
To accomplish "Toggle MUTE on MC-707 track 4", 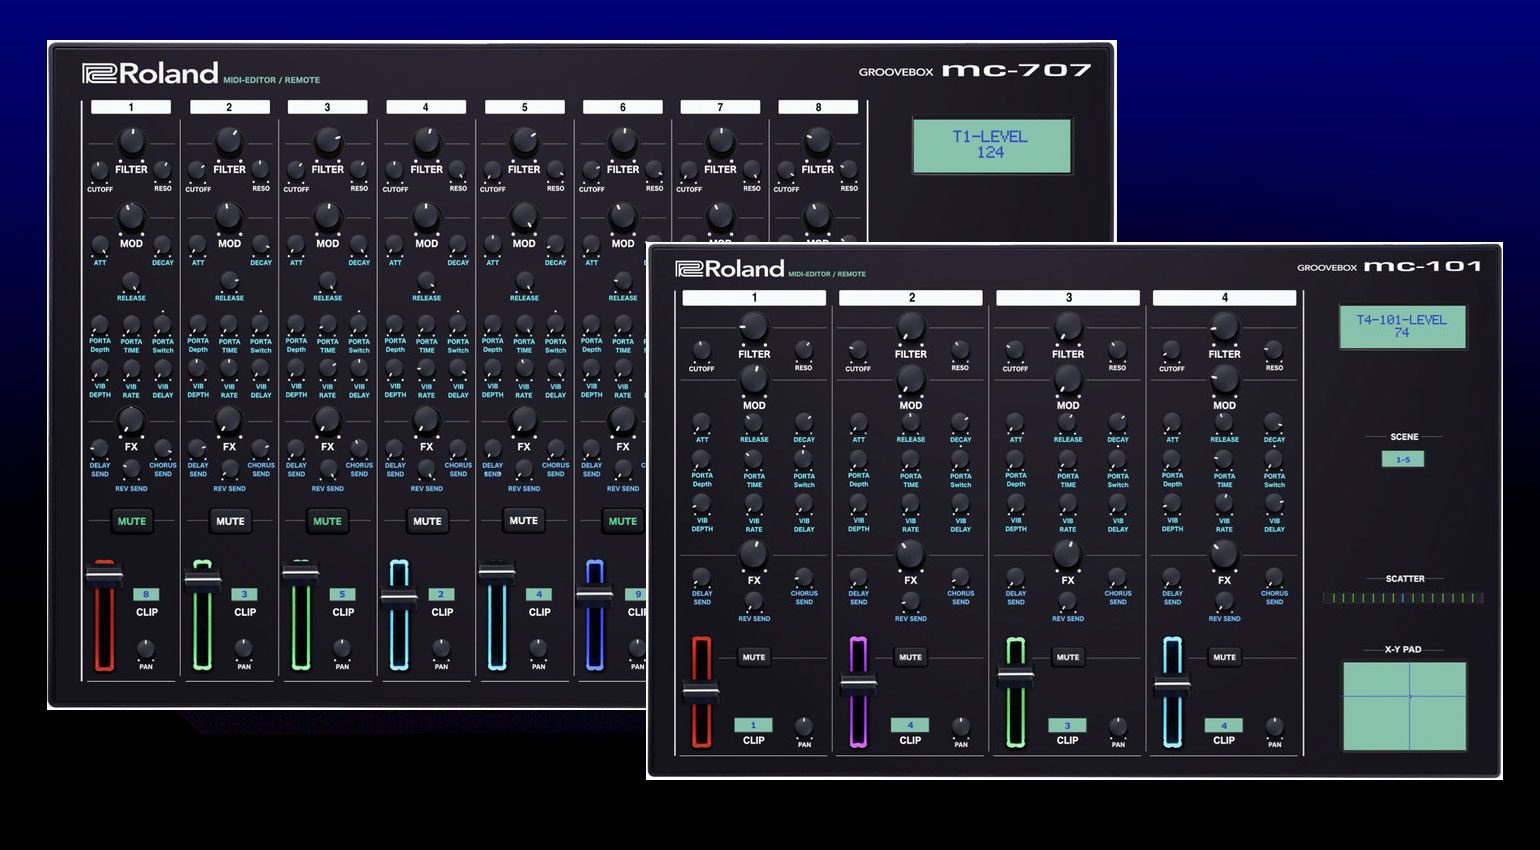I will tap(427, 521).
